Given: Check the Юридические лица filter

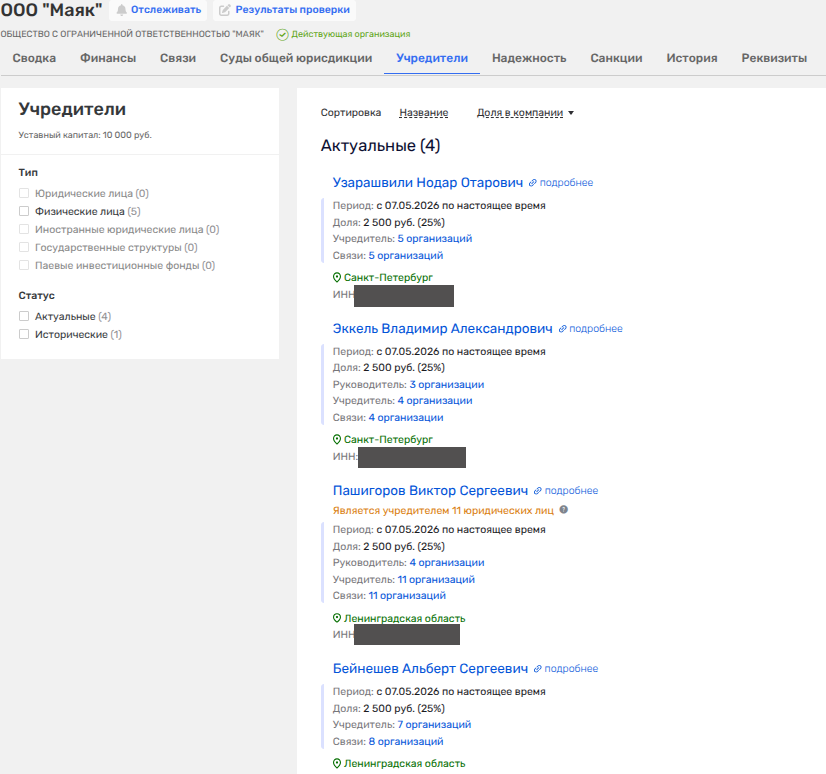Looking at the screenshot, I should [x=24, y=193].
